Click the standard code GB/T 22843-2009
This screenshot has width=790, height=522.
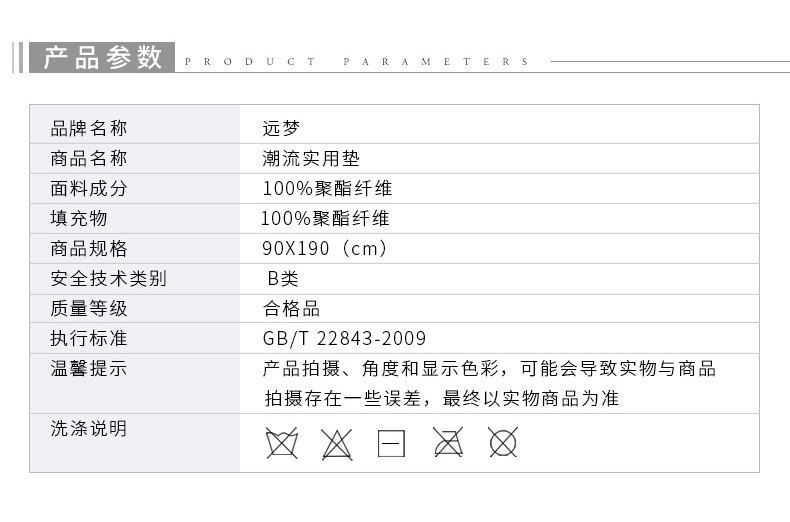coord(344,338)
